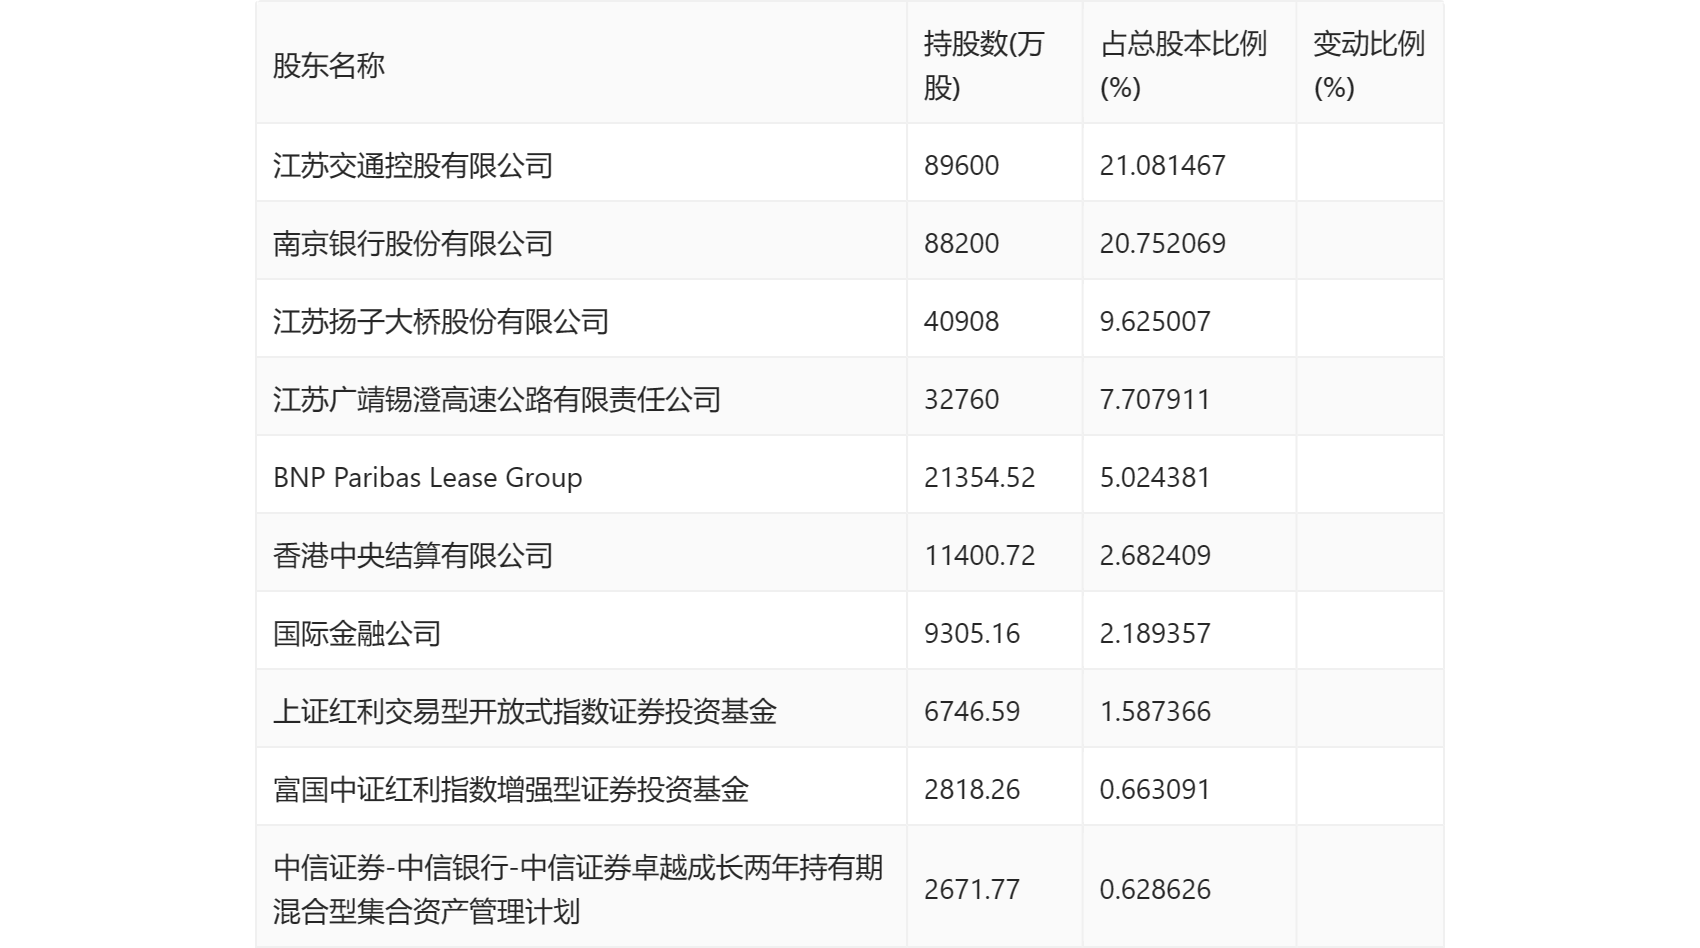
Task: Select 富国中证红利指数增强型证券投资基金 row
Action: [511, 790]
